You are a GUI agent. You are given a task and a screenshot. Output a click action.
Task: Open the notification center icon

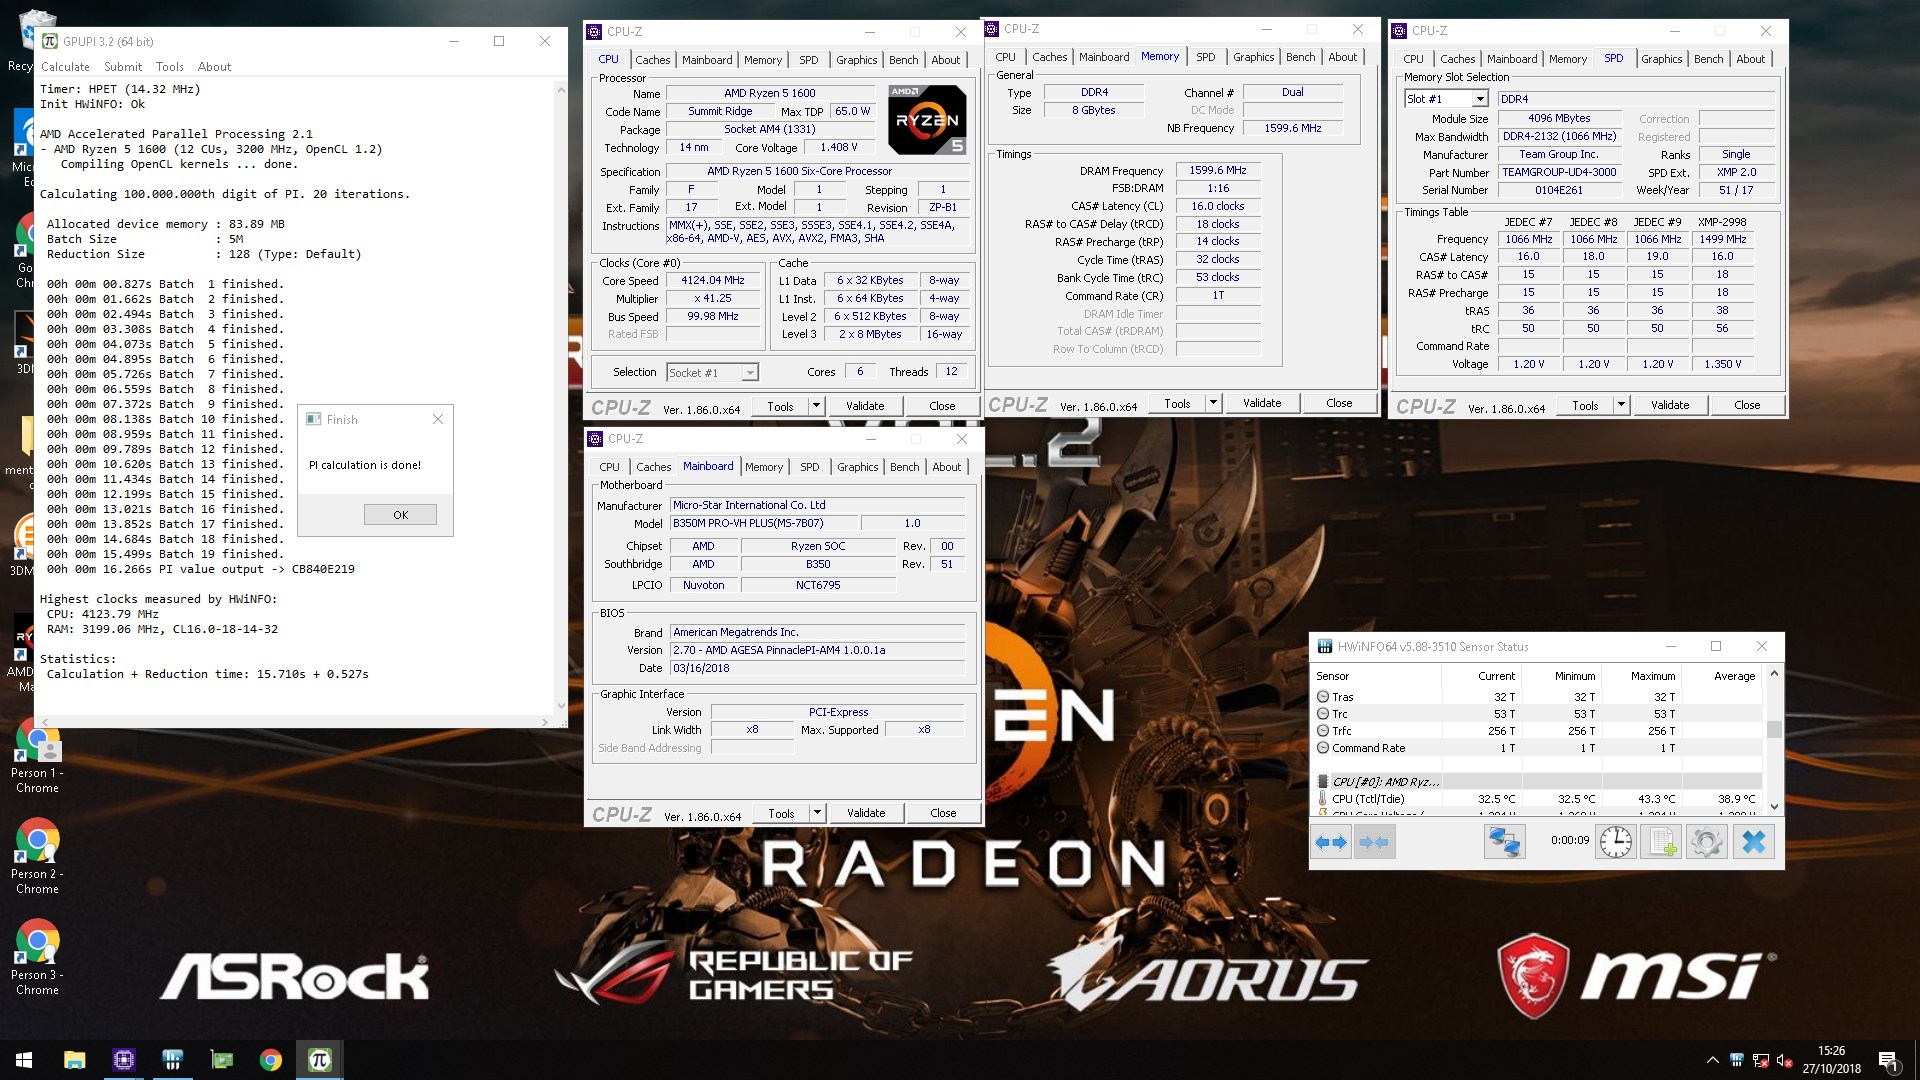pos(1888,1060)
